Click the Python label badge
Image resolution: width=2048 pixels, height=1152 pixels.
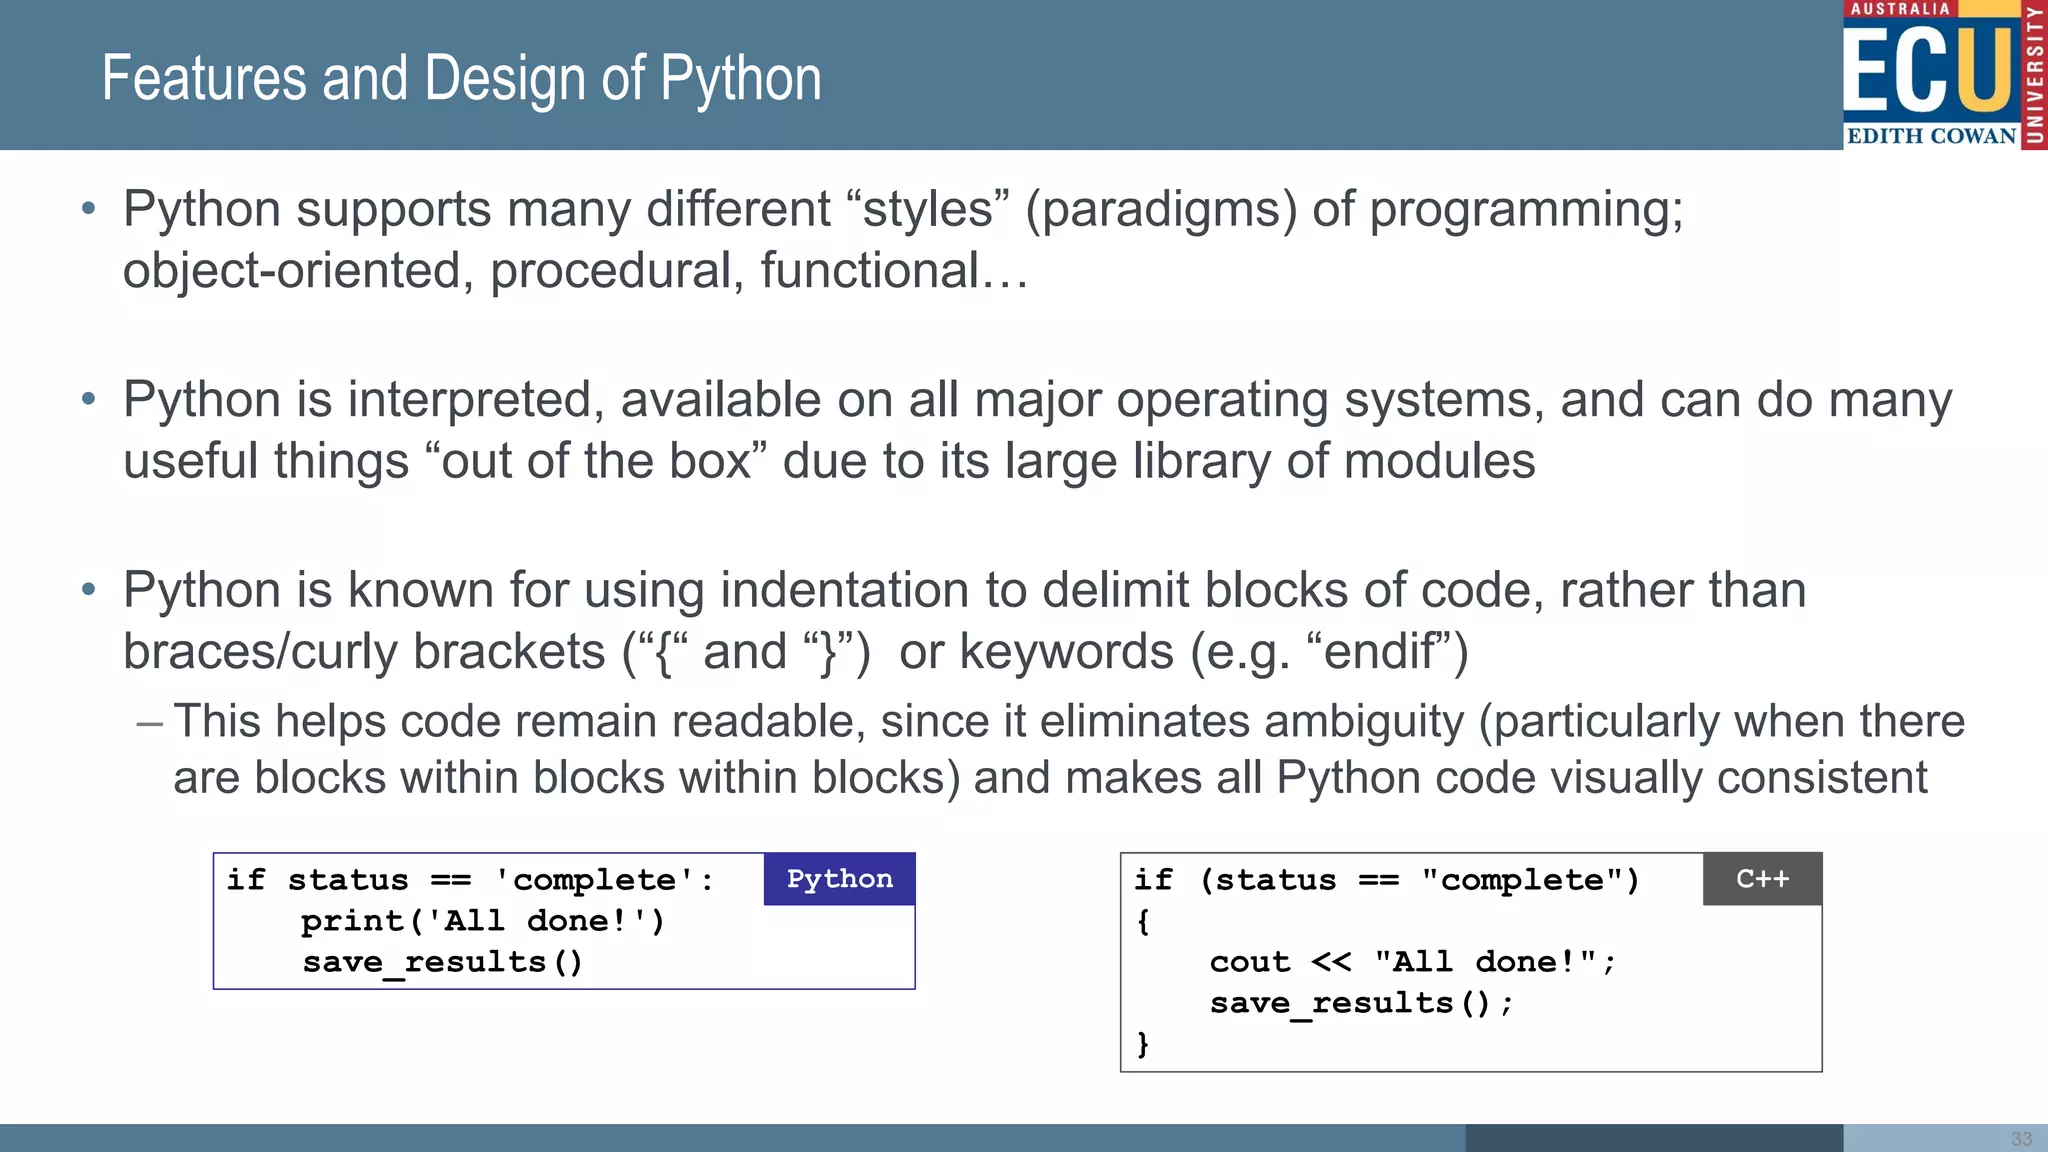839,879
